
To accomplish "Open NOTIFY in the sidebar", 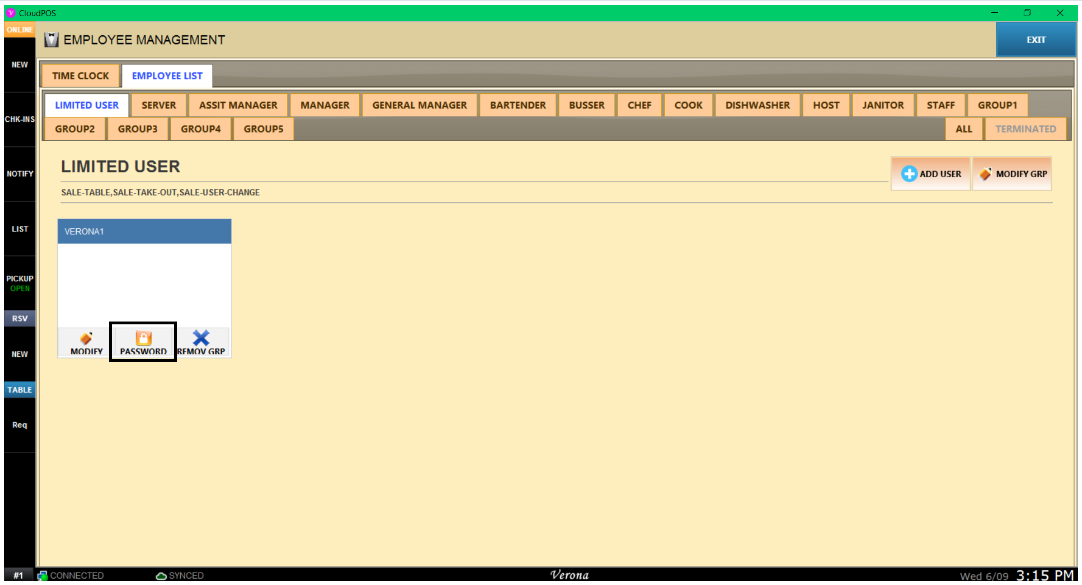I will (x=19, y=174).
